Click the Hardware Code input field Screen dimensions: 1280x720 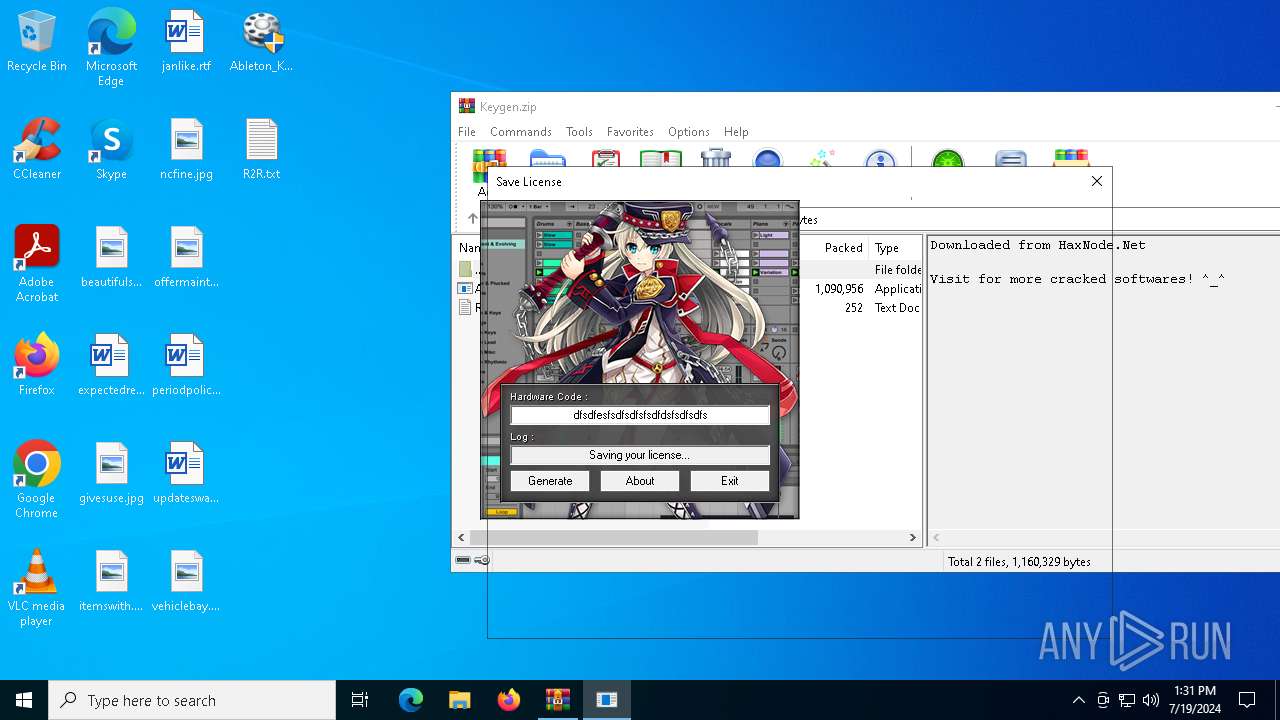640,415
